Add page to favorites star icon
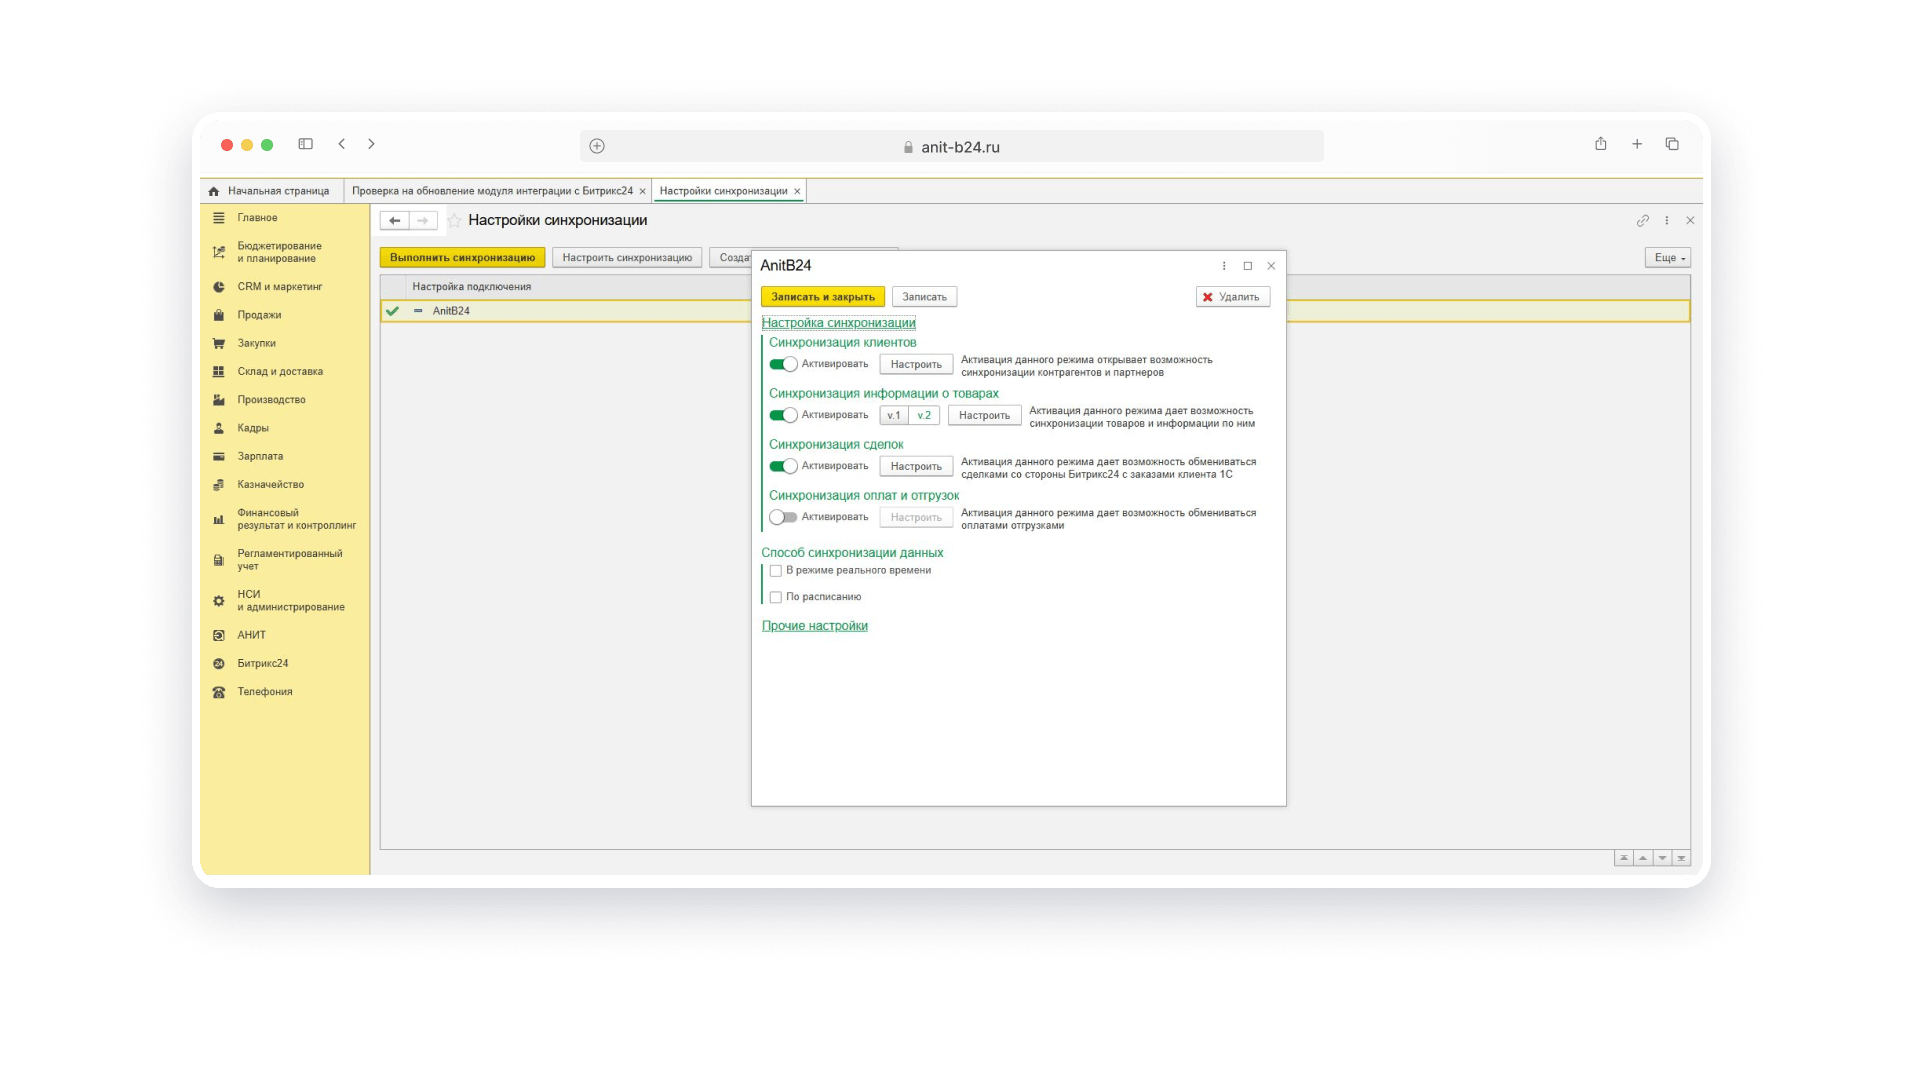 tap(455, 221)
